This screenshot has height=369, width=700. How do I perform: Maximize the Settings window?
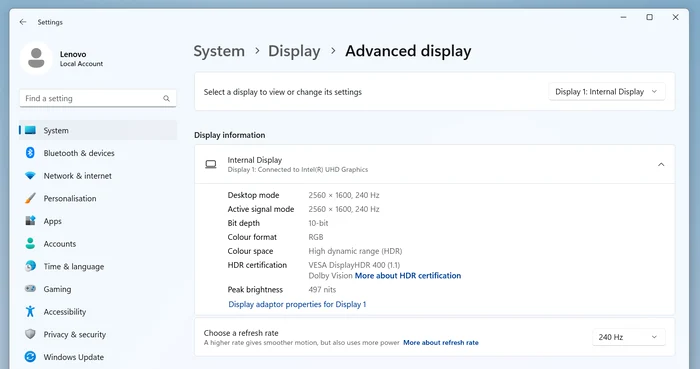pyautogui.click(x=650, y=17)
